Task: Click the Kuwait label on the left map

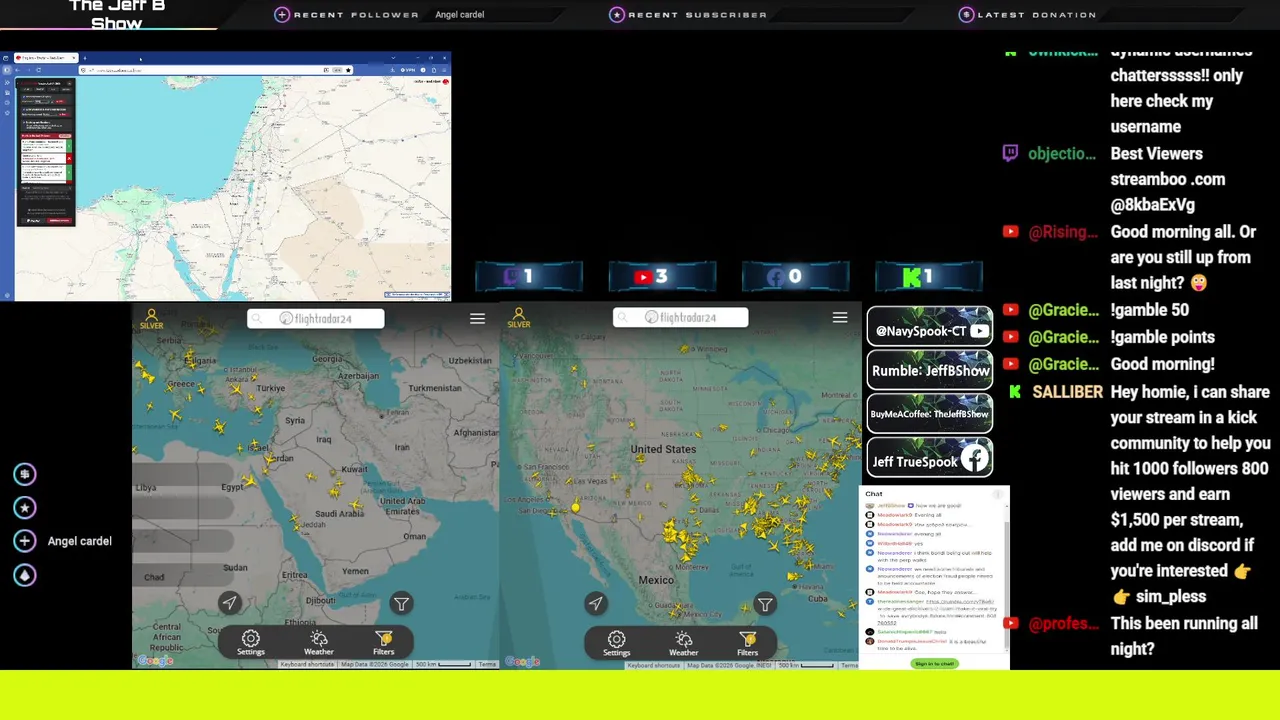Action: pyautogui.click(x=354, y=469)
